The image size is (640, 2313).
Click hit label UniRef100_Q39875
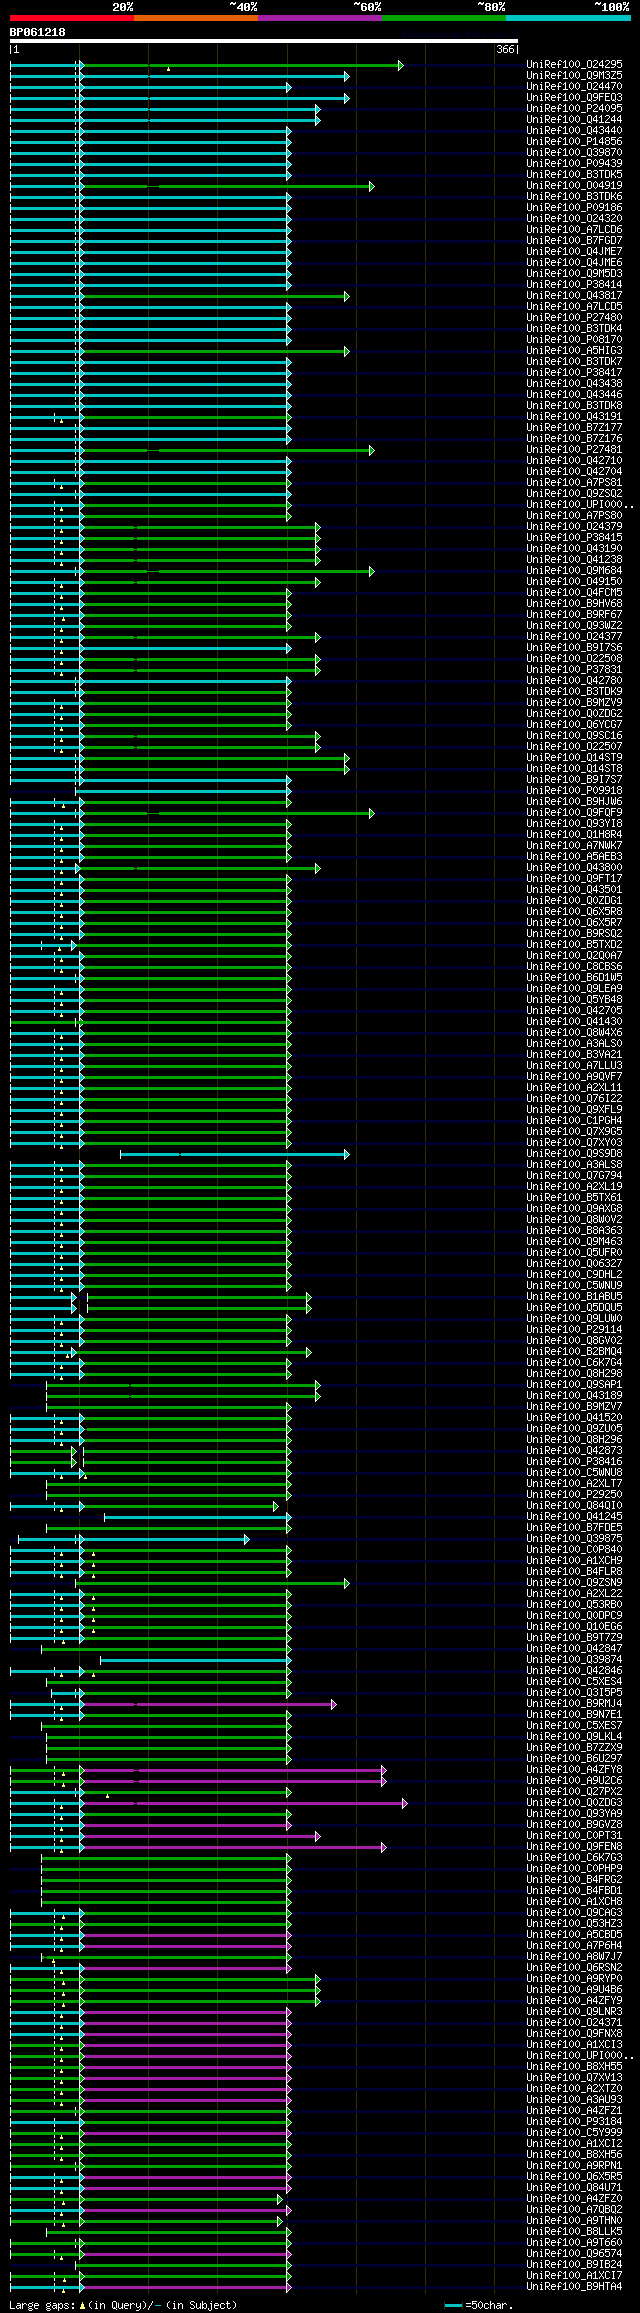(x=574, y=1539)
